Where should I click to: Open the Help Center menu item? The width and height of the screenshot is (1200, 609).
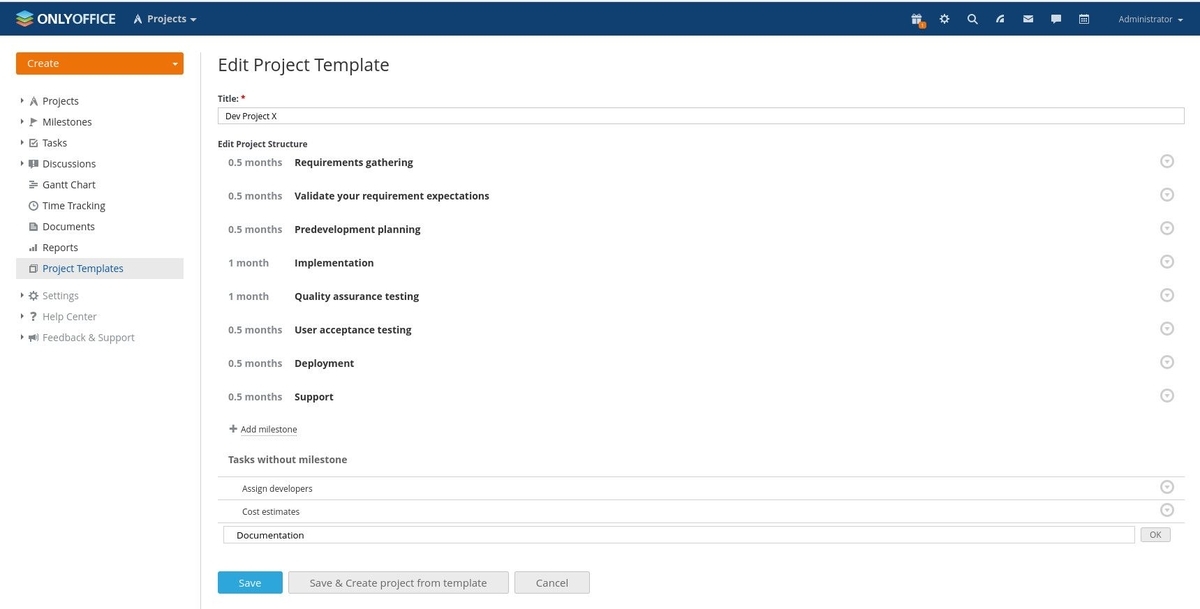tap(71, 316)
